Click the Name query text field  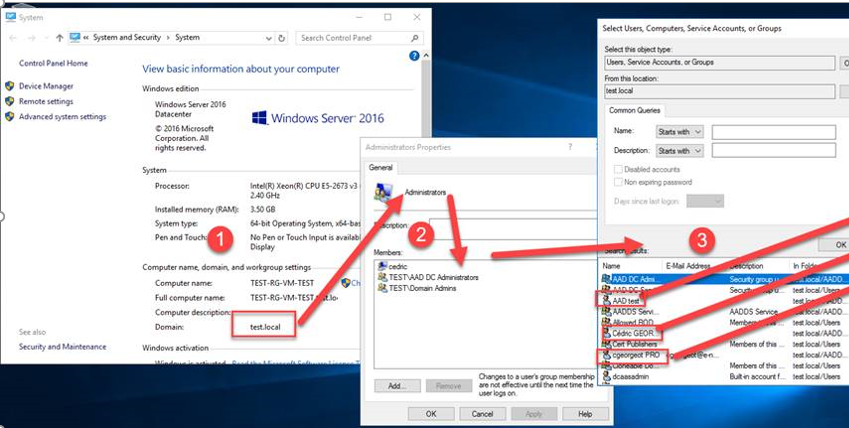pyautogui.click(x=774, y=132)
